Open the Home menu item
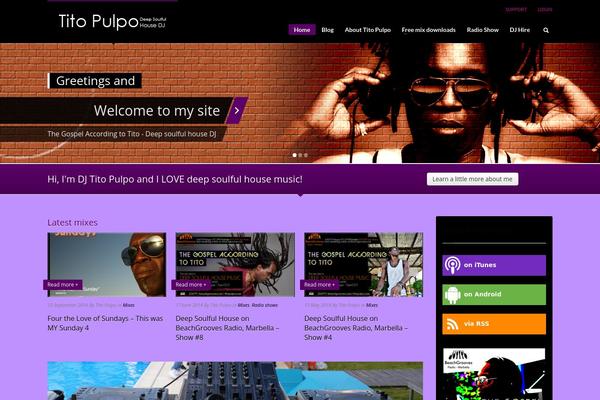Viewport: 600px width, 400px height. tap(302, 30)
